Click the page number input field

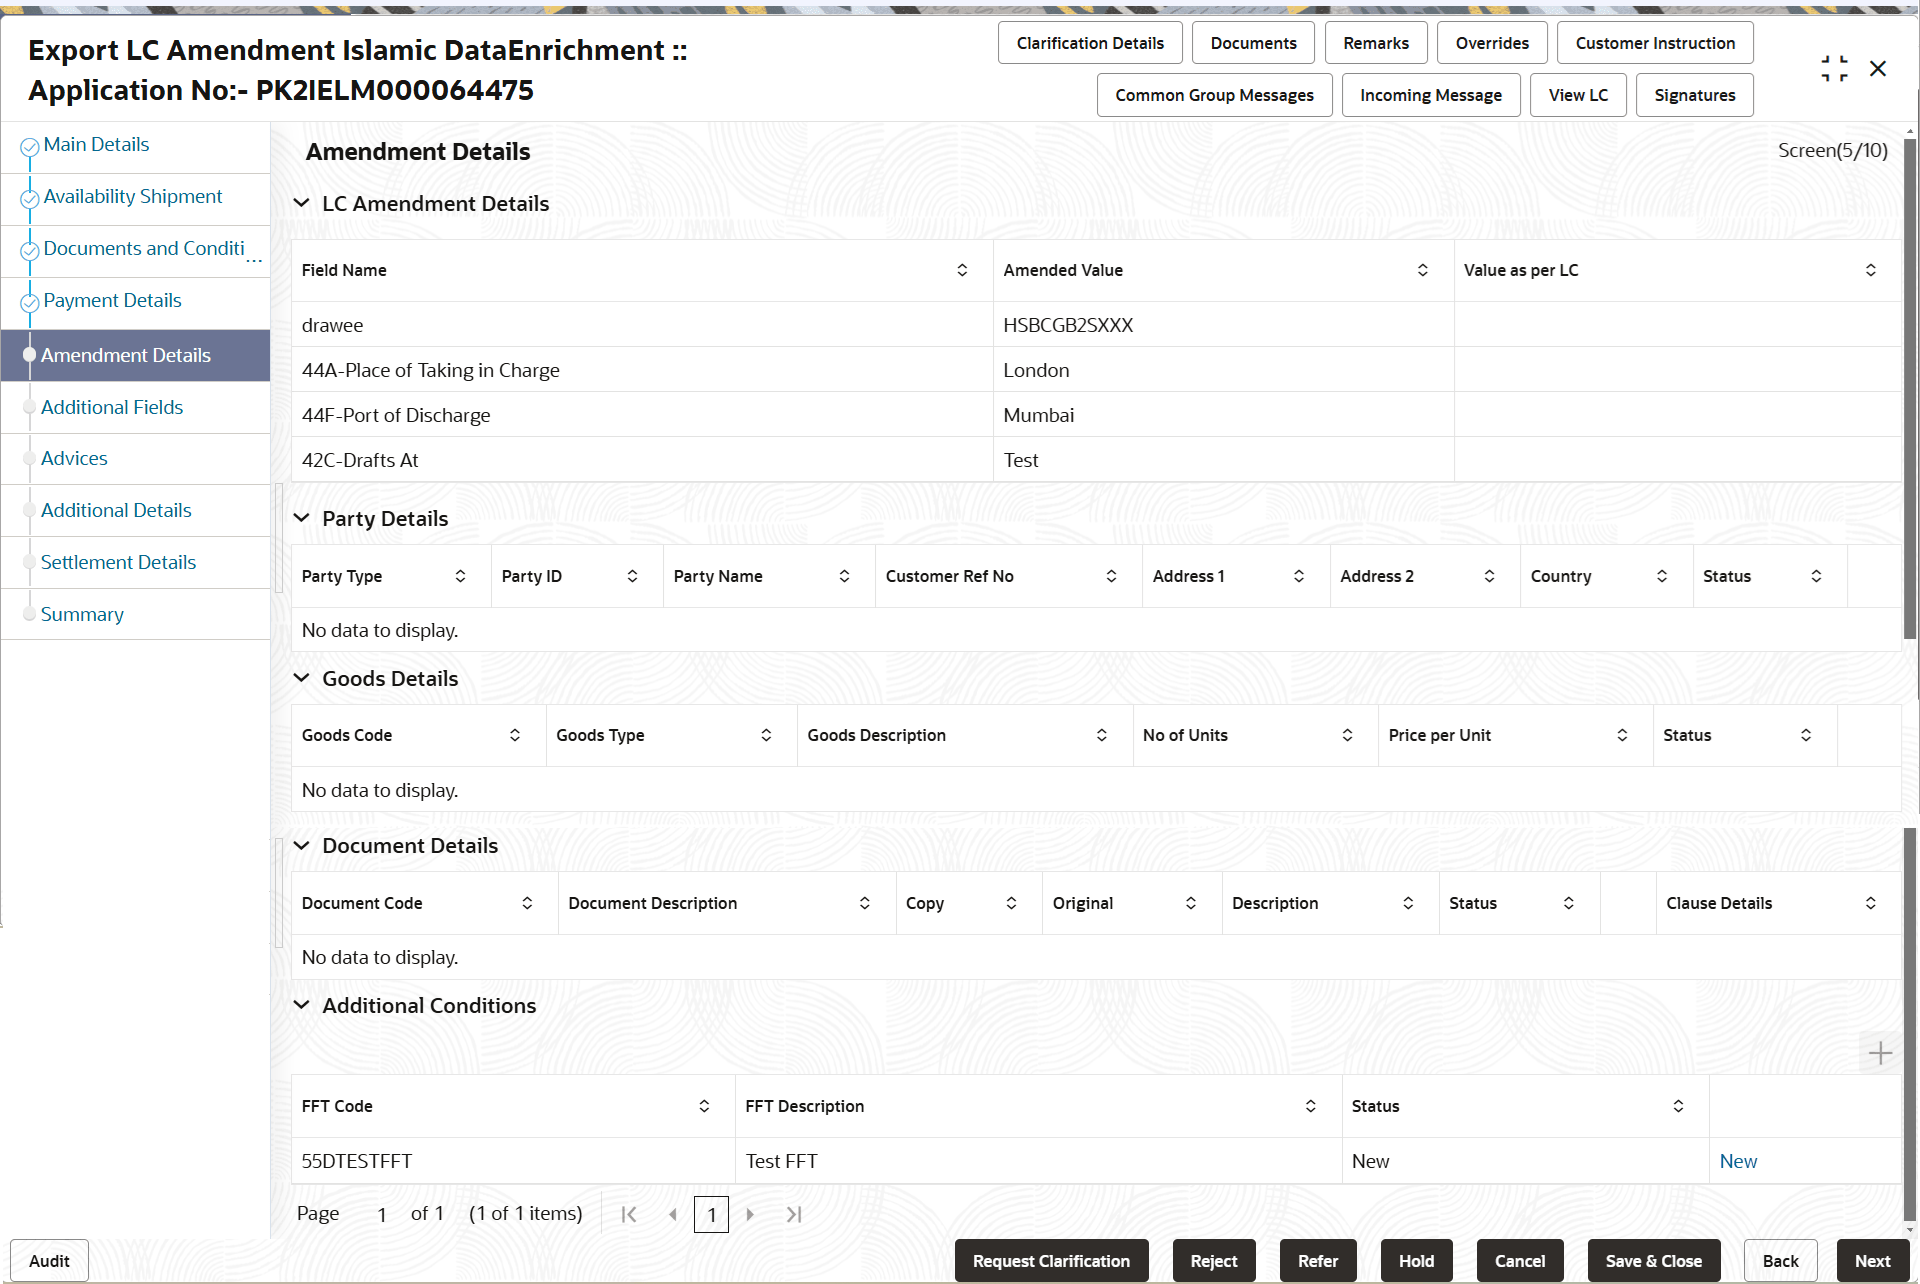click(711, 1214)
